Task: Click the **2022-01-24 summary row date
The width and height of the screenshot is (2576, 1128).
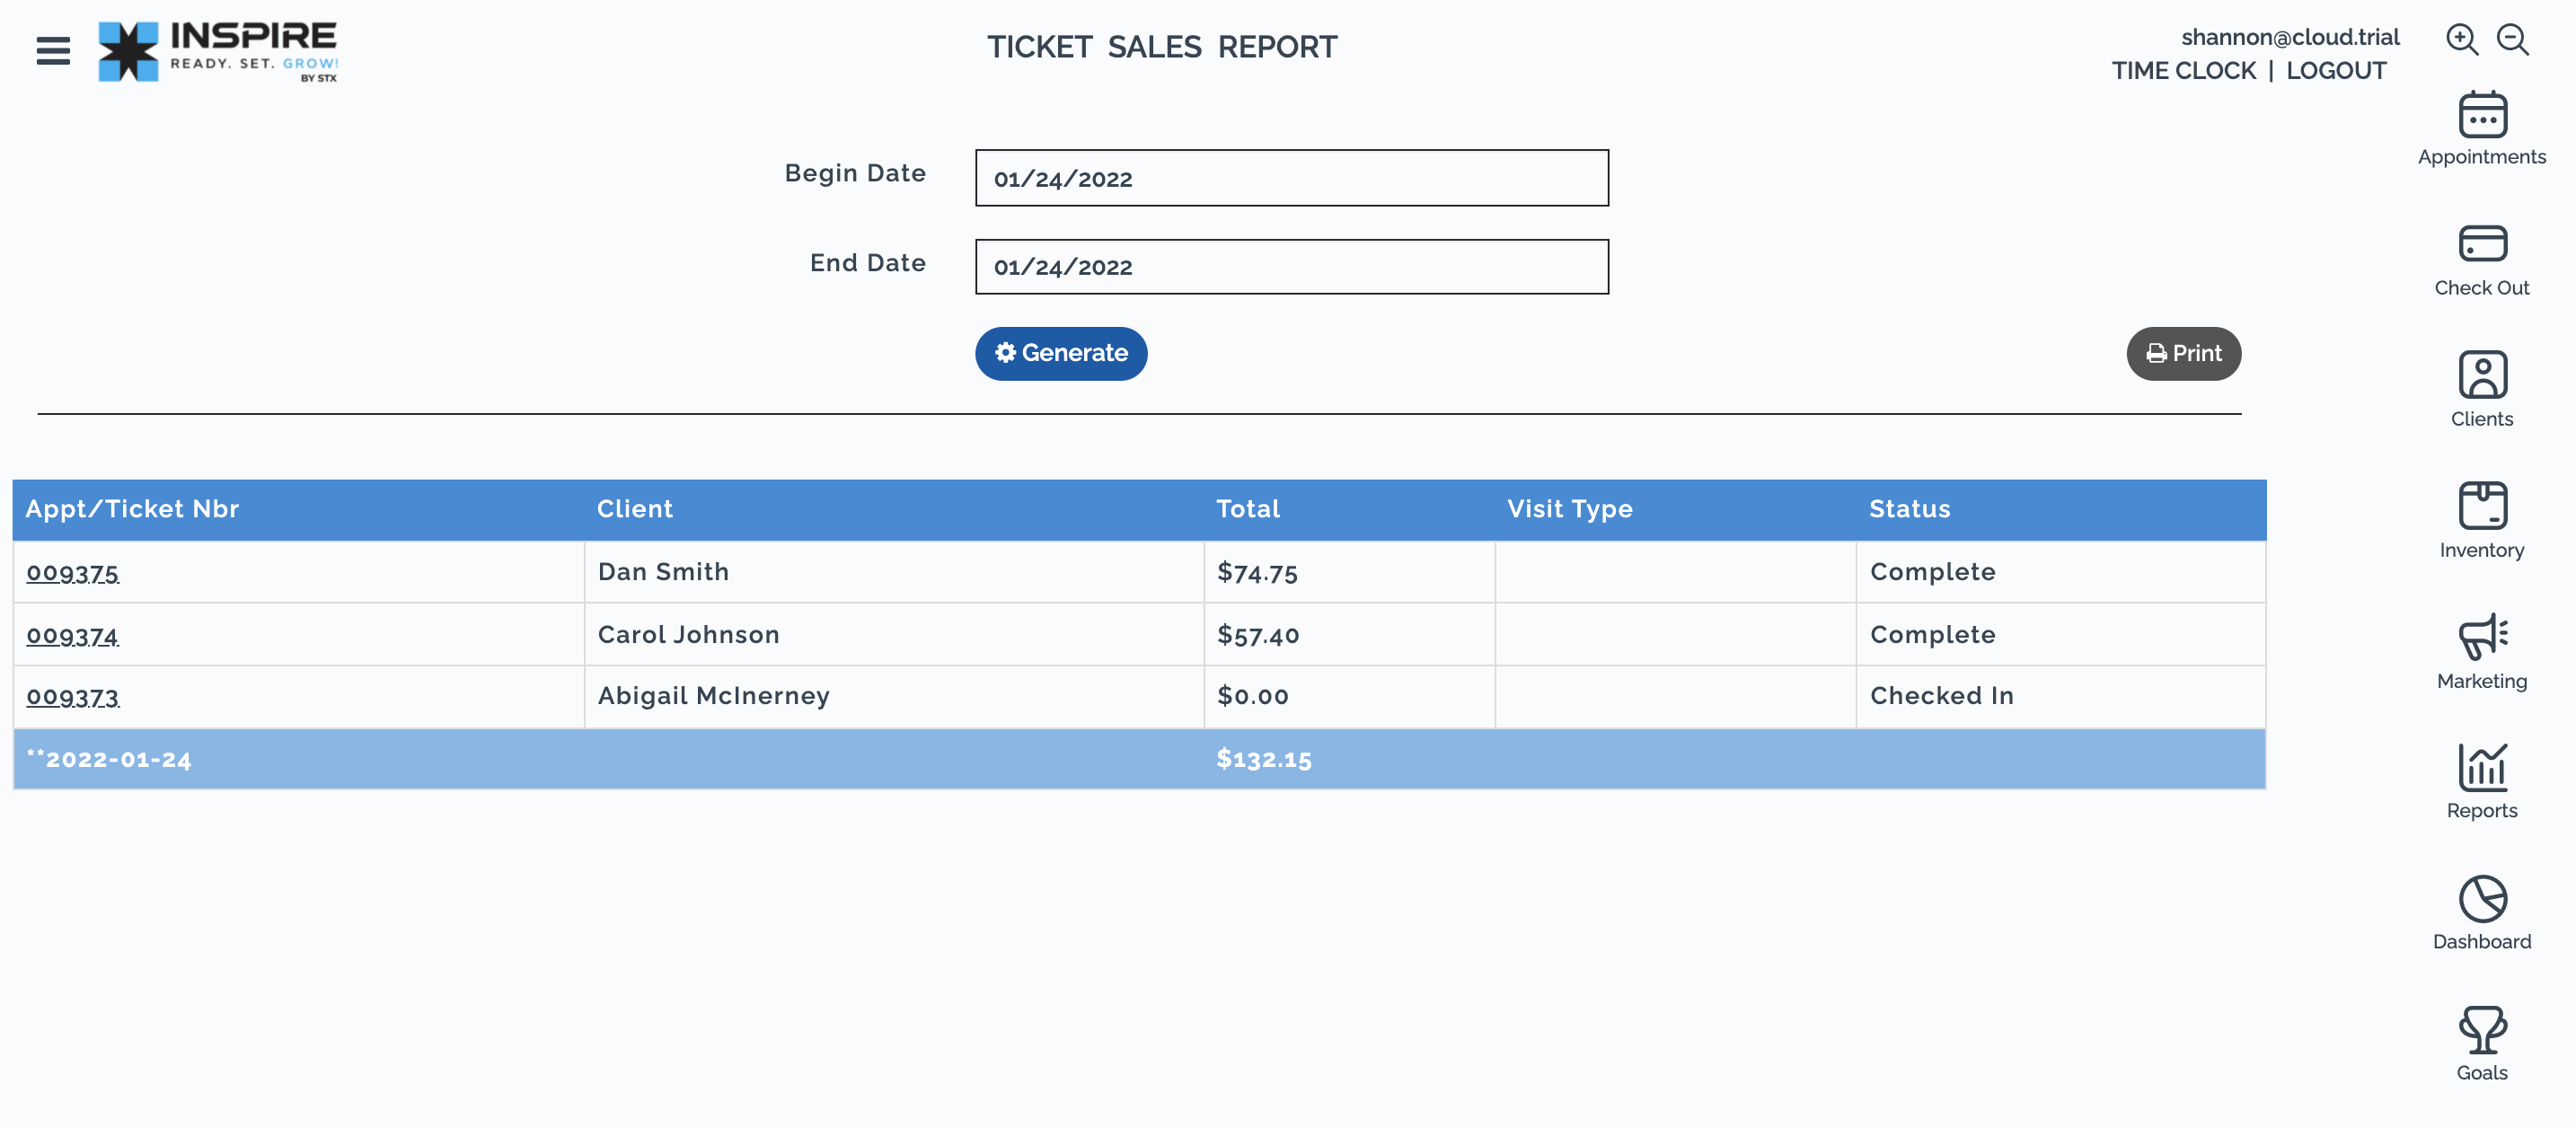Action: (x=108, y=759)
